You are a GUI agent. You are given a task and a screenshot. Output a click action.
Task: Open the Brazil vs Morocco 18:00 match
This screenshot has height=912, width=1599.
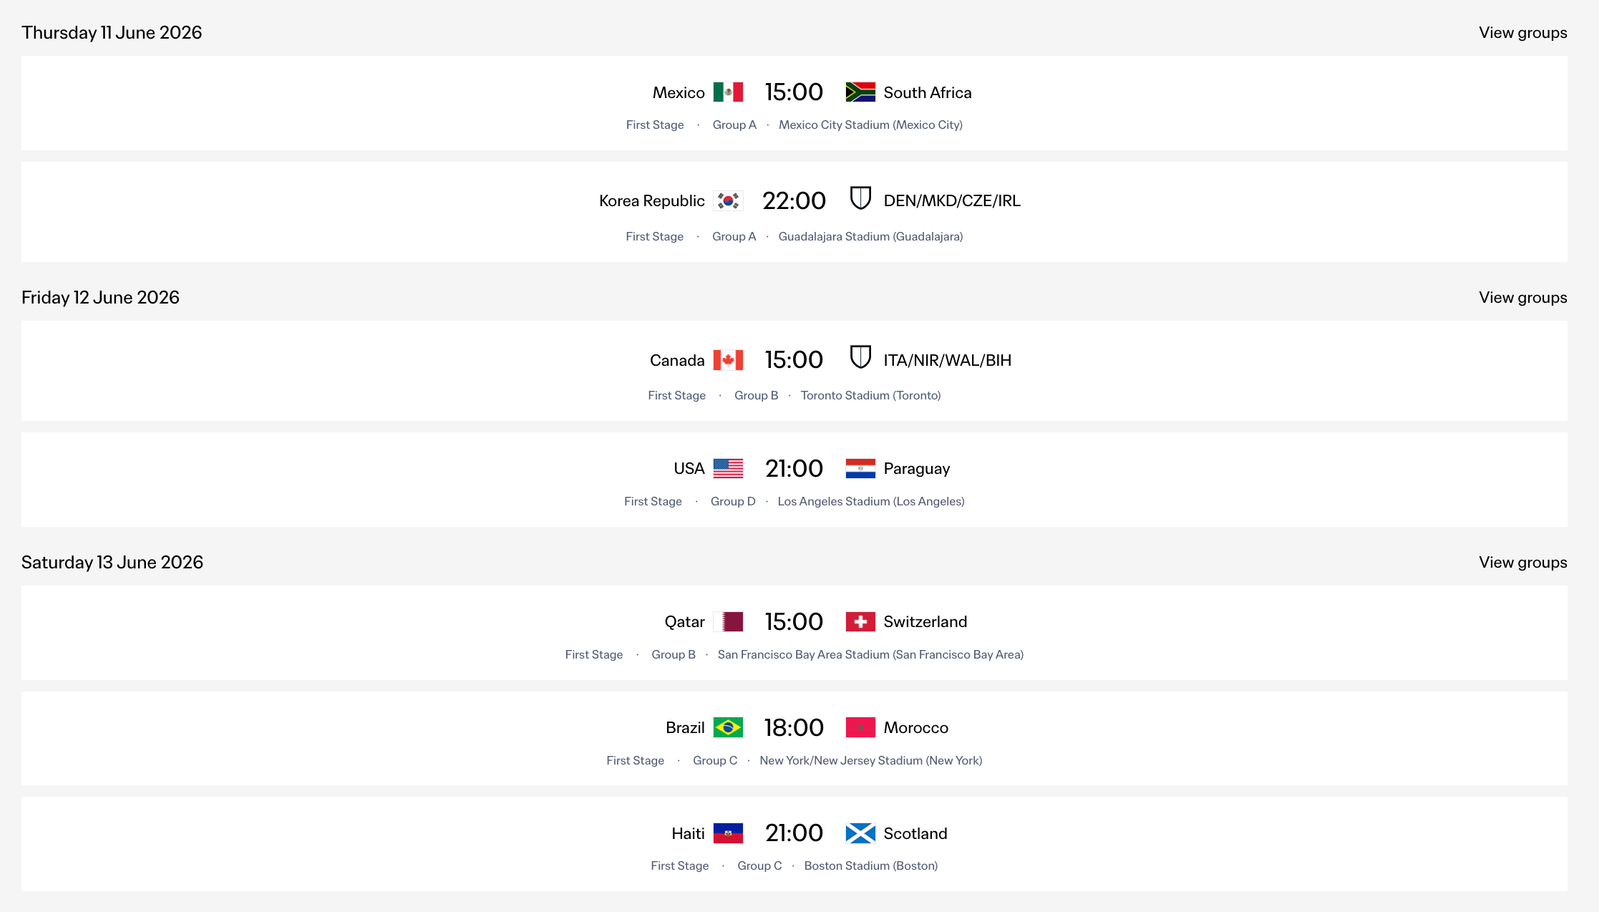(x=794, y=728)
